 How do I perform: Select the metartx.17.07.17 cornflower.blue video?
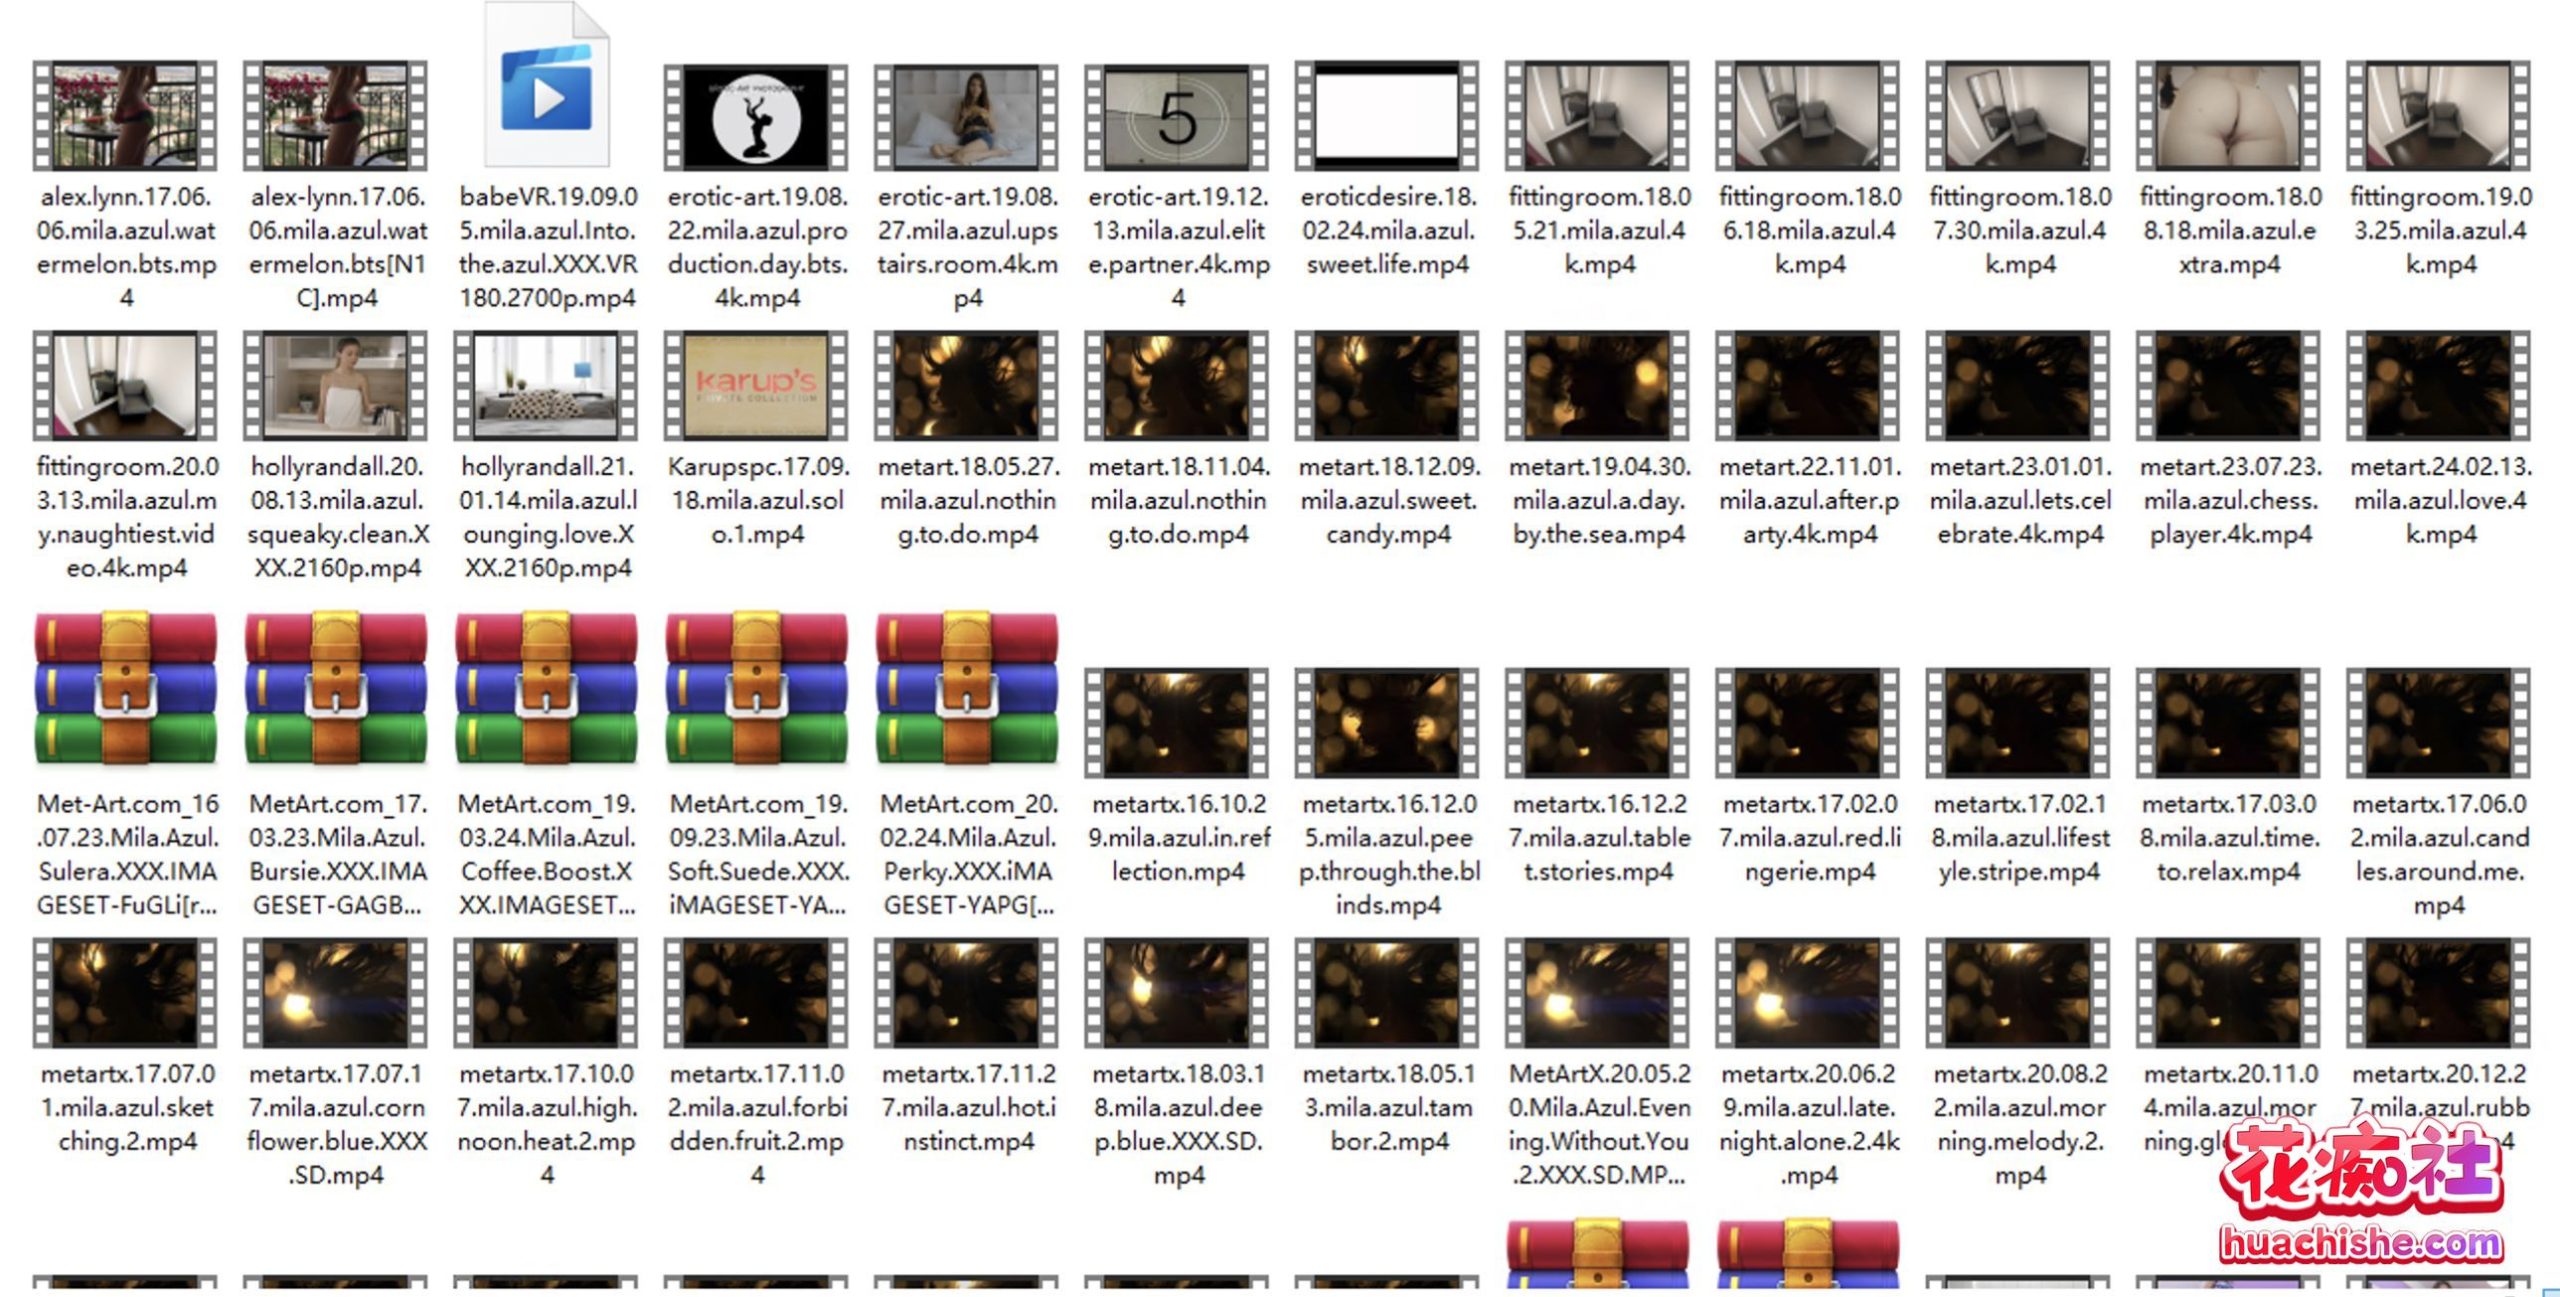336,993
